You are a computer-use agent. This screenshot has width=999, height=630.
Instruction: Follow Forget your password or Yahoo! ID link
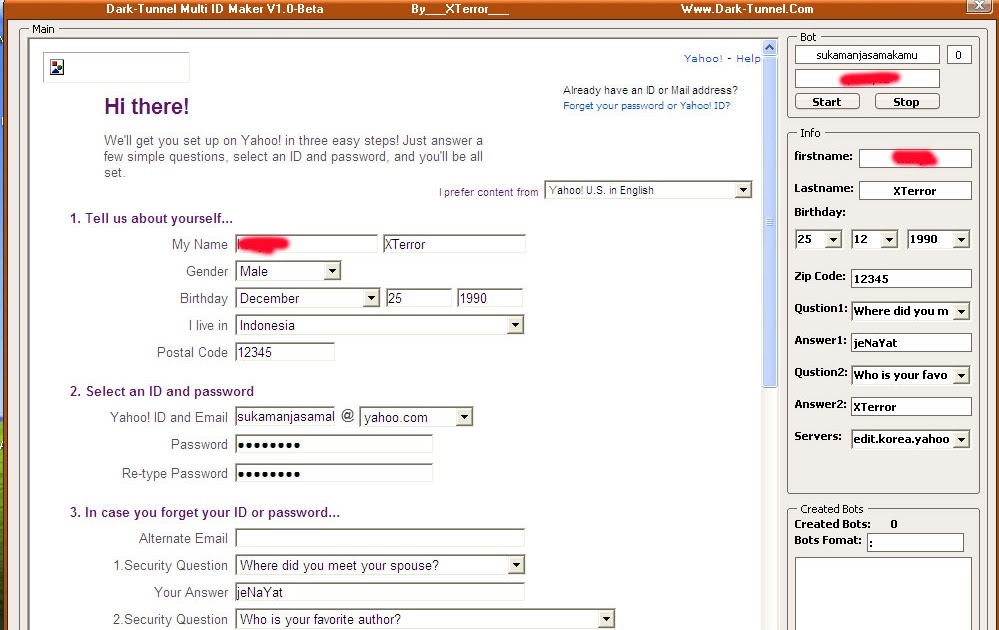point(646,106)
